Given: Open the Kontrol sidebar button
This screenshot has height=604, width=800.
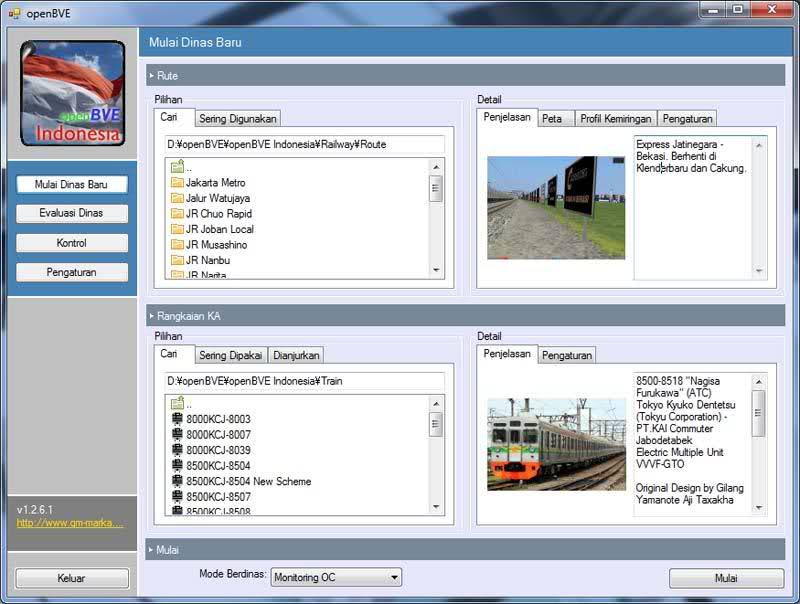Looking at the screenshot, I should (71, 243).
